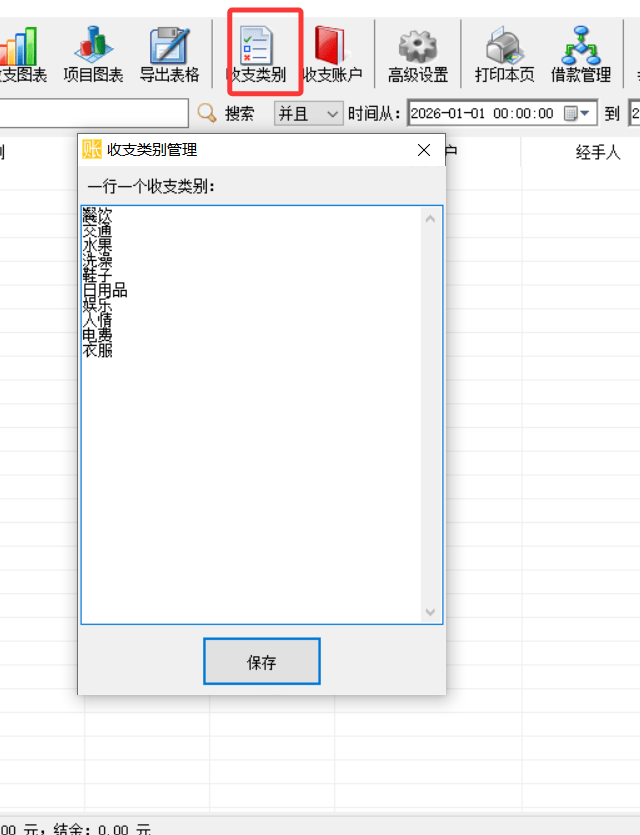Click scroll-up arrow in category list
This screenshot has width=640, height=835.
tap(431, 218)
